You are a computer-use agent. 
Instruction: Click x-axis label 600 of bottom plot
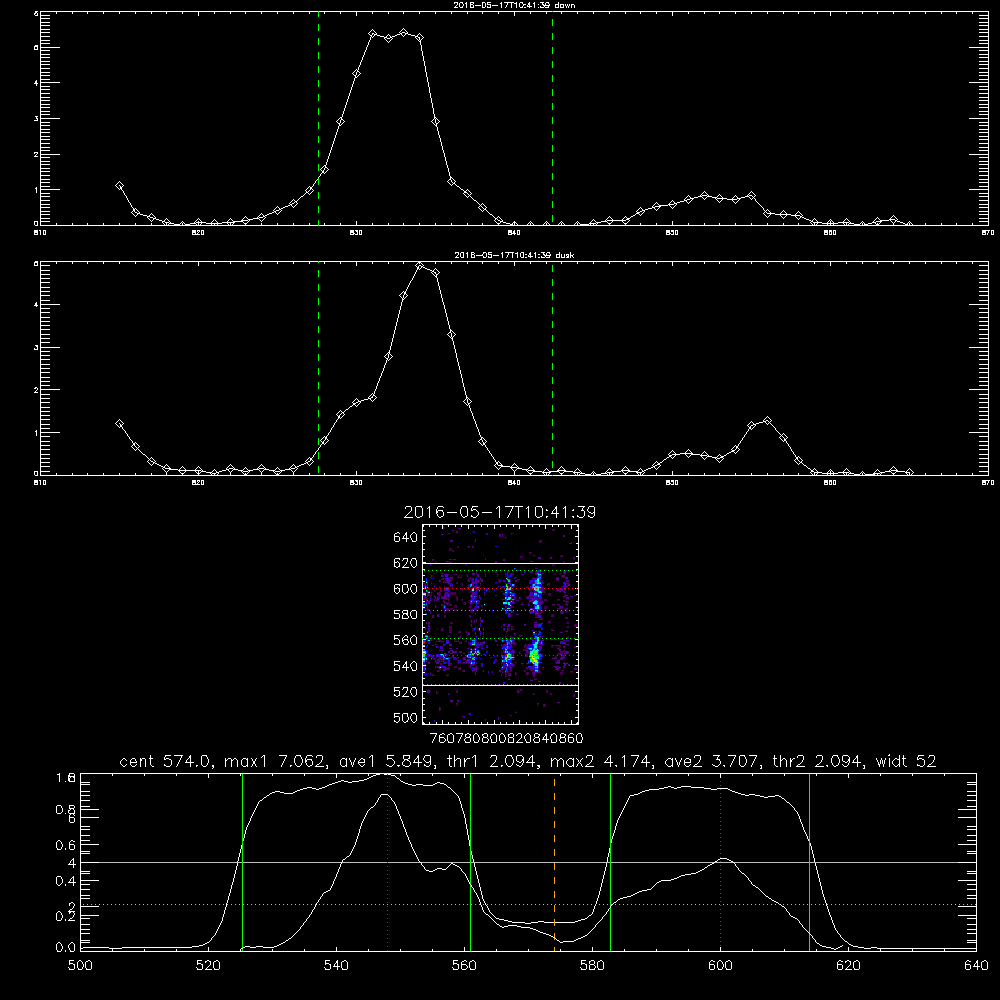[720, 966]
